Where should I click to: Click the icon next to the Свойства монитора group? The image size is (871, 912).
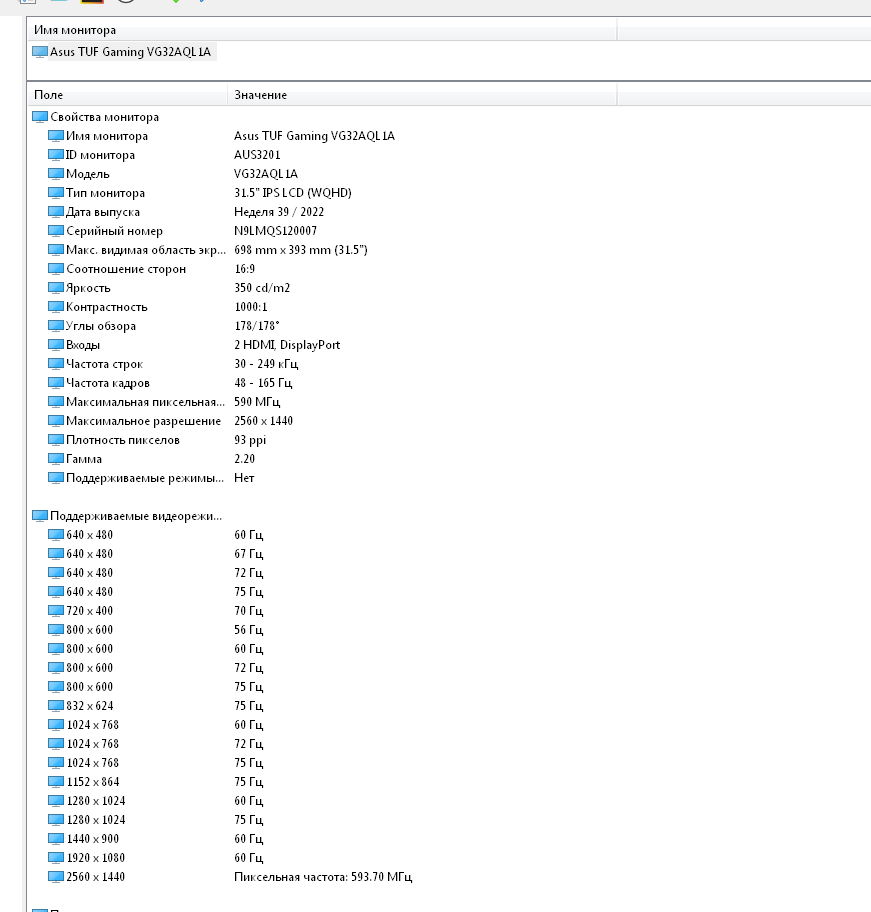click(40, 117)
